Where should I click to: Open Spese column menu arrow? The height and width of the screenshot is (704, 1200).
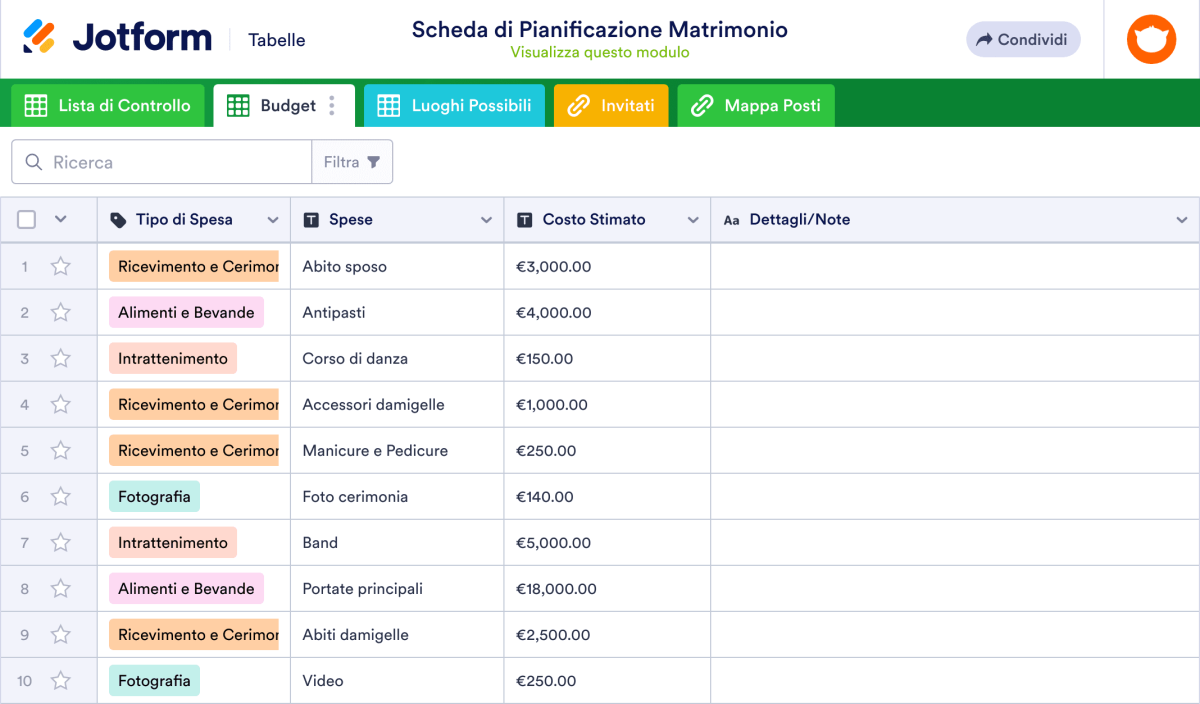pyautogui.click(x=486, y=220)
